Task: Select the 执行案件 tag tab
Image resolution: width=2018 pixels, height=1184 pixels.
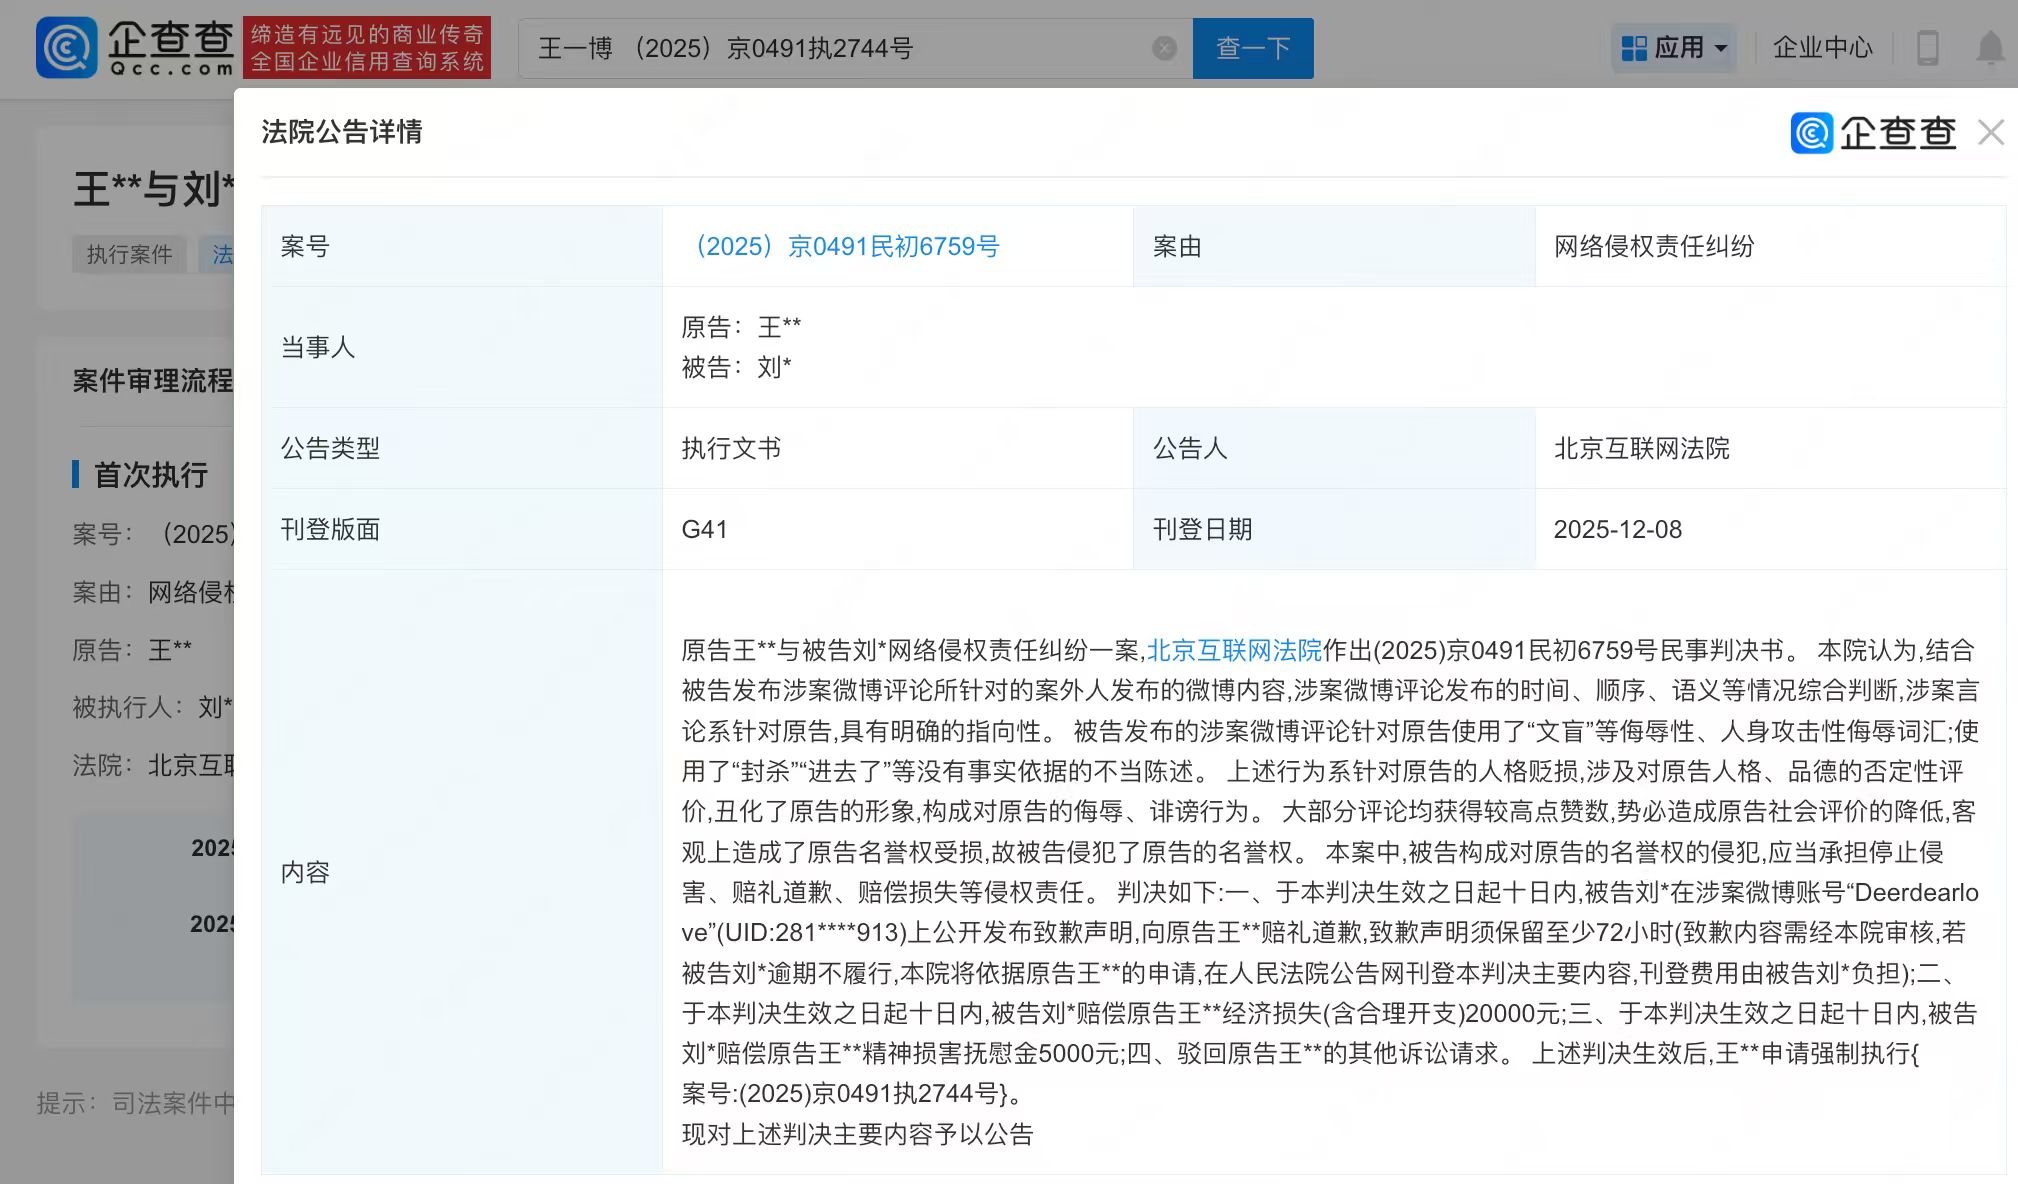Action: point(128,255)
